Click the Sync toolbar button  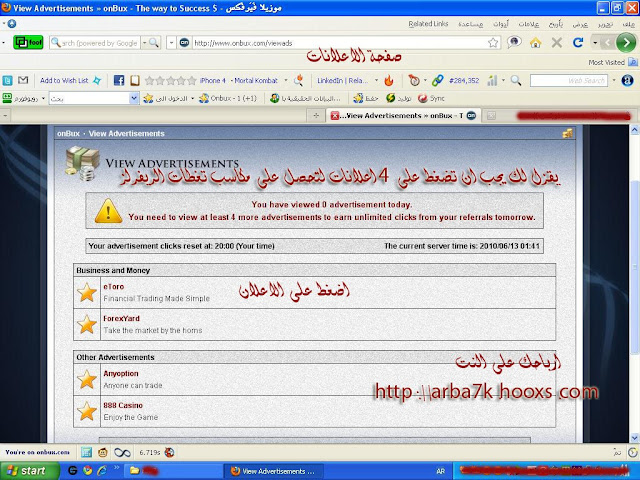click(x=431, y=98)
